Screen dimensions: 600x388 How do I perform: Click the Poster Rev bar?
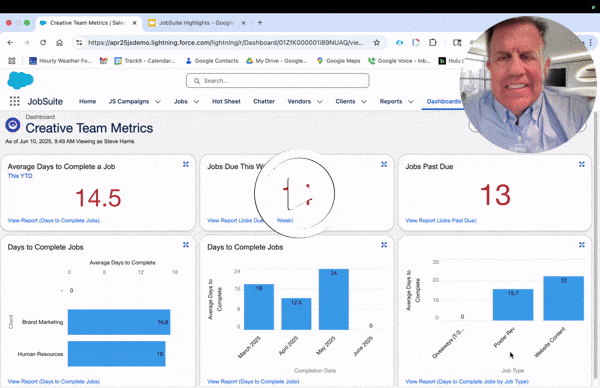pyautogui.click(x=513, y=305)
